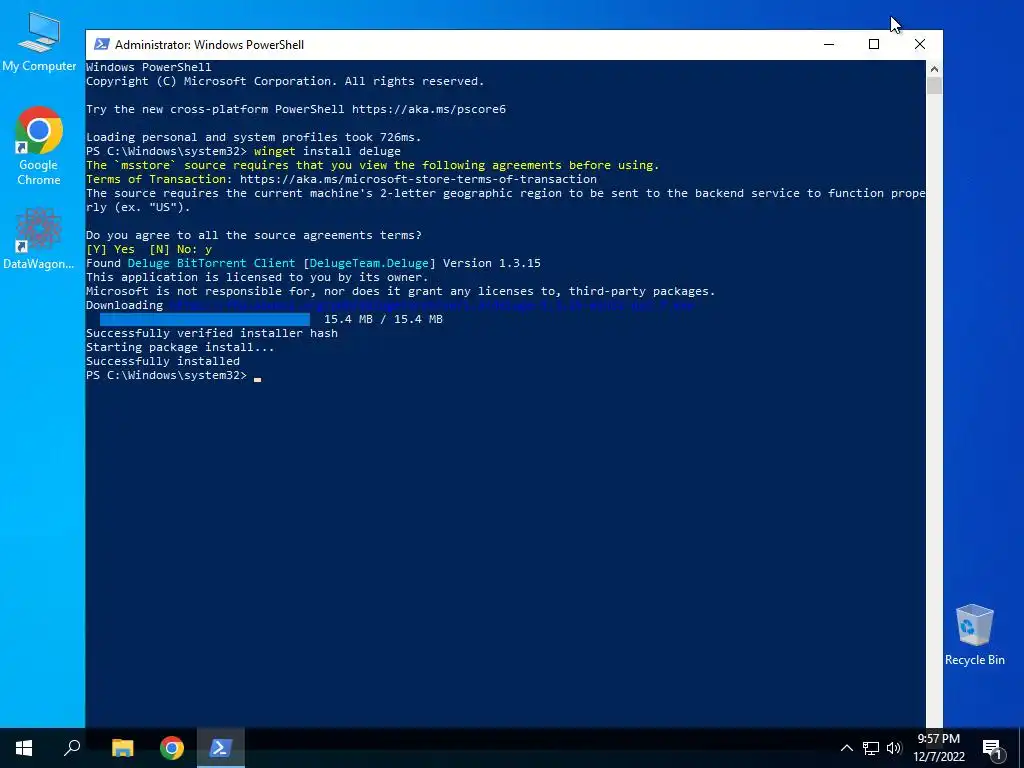Open the notification center icon

click(x=992, y=748)
